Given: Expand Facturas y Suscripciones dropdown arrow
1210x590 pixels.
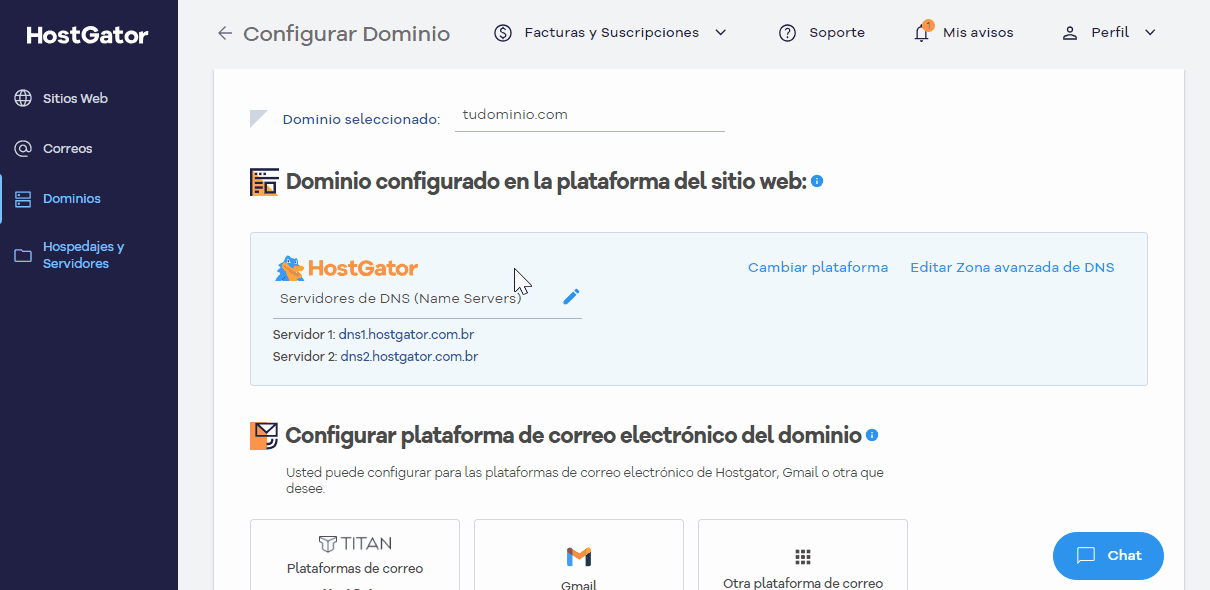Looking at the screenshot, I should (721, 33).
